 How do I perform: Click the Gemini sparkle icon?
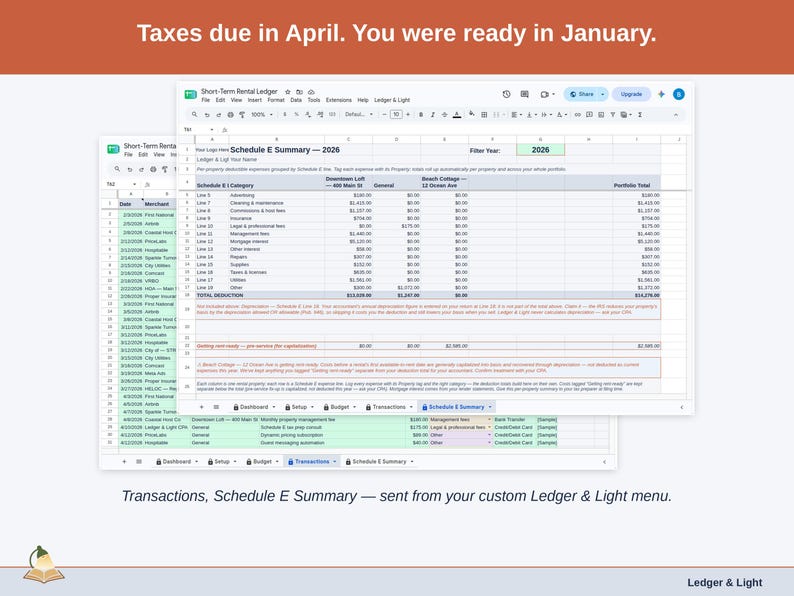click(x=661, y=94)
